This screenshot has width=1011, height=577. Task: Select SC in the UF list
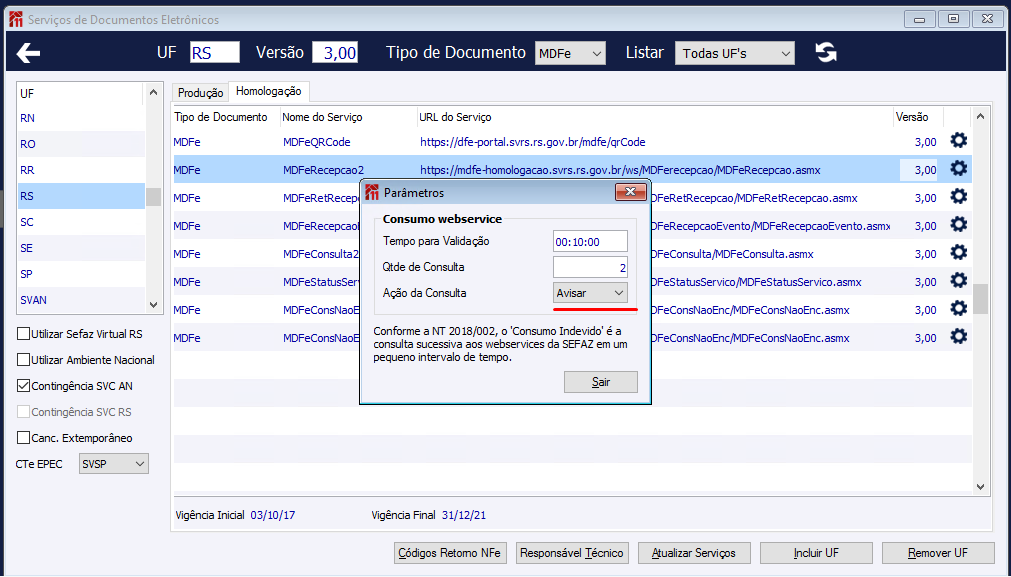point(81,222)
